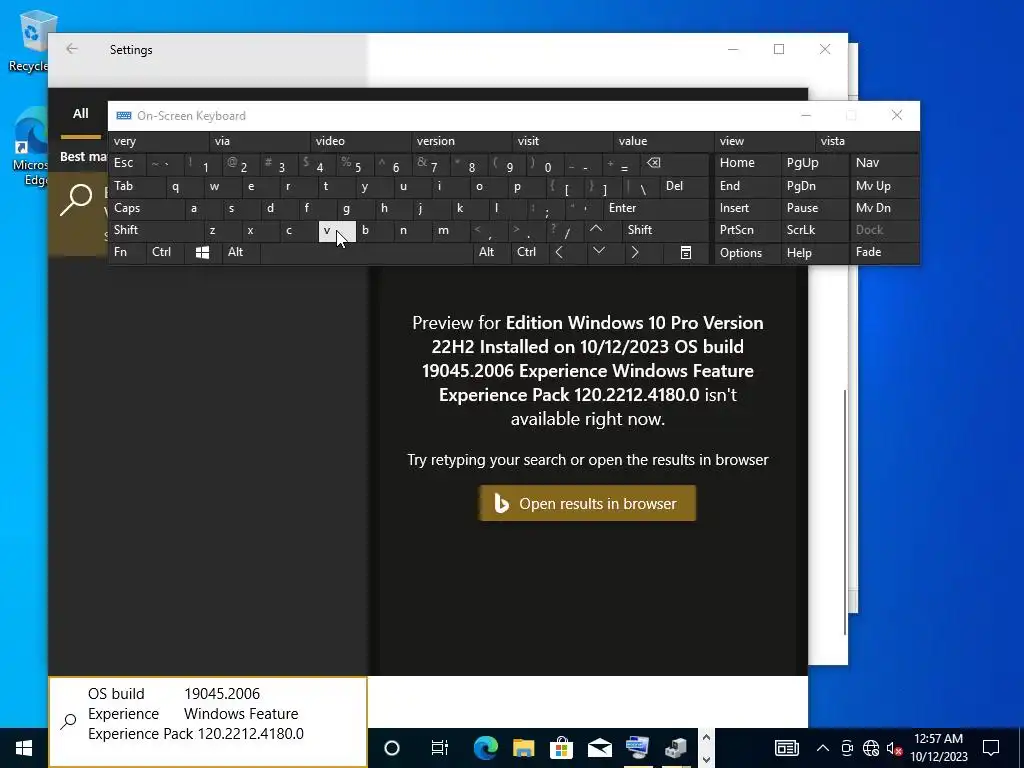1024x768 pixels.
Task: Toggle the right Ctrl key
Action: (530, 252)
